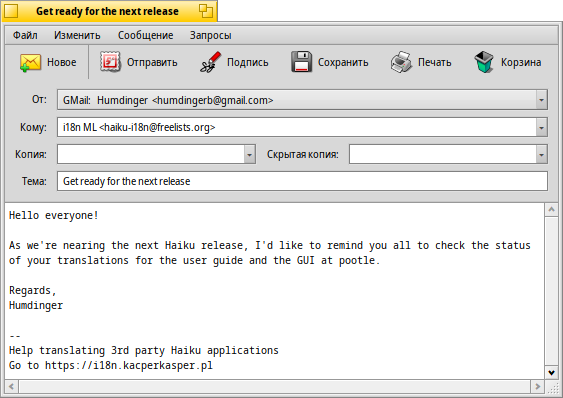
Task: Click the Отправить stamp icon
Action: (110, 62)
